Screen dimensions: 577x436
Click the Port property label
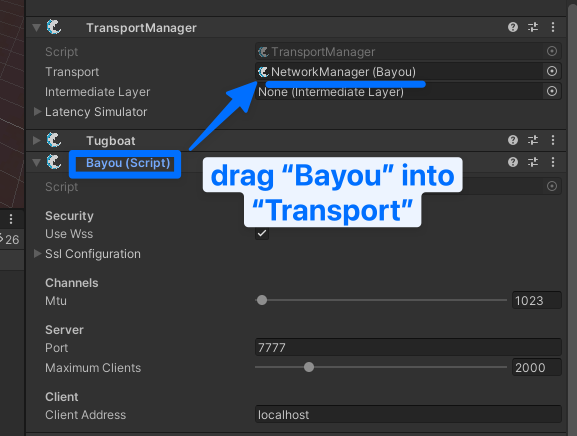tap(57, 348)
